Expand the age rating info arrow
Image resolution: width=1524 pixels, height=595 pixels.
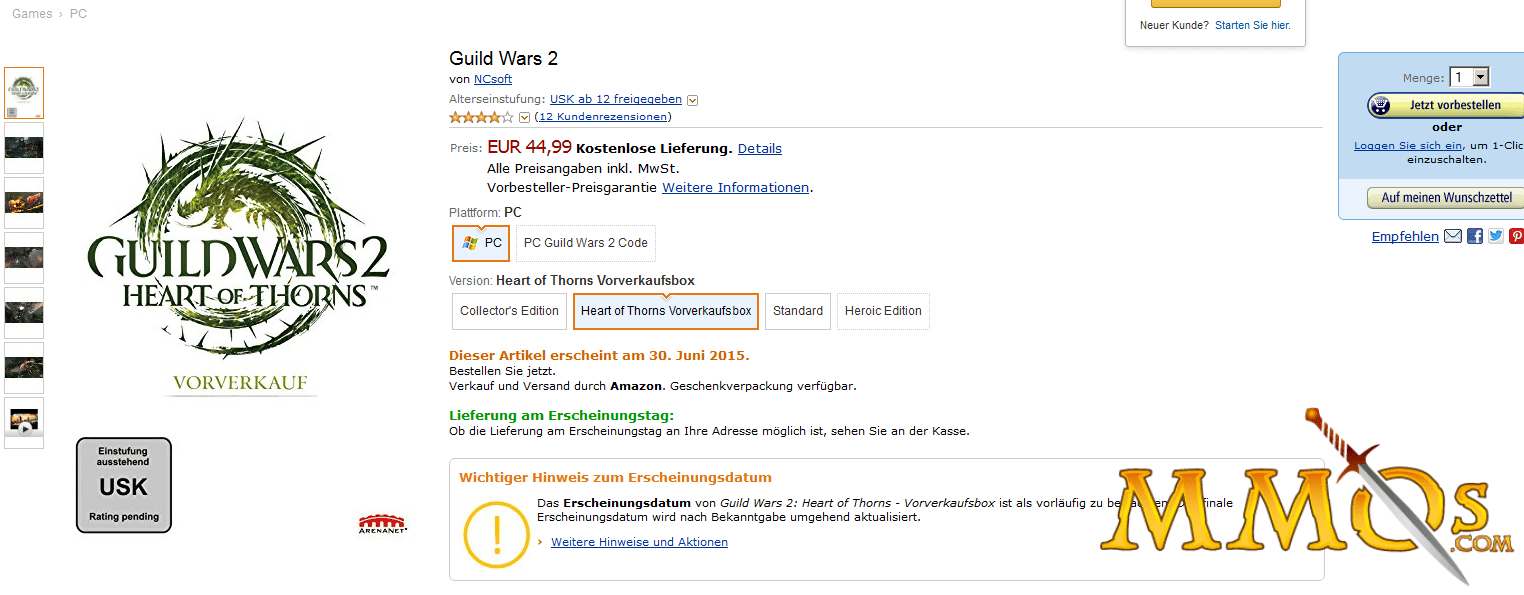692,100
